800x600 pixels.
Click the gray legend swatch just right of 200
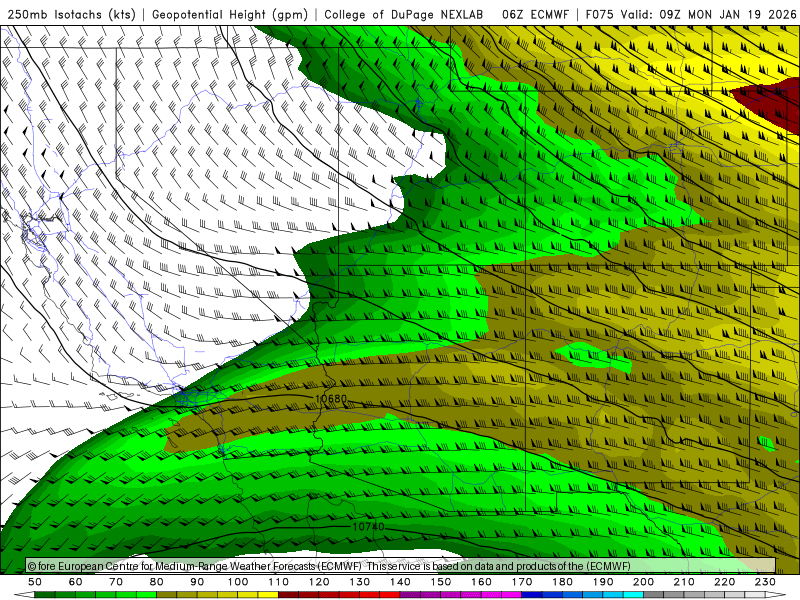click(x=654, y=595)
